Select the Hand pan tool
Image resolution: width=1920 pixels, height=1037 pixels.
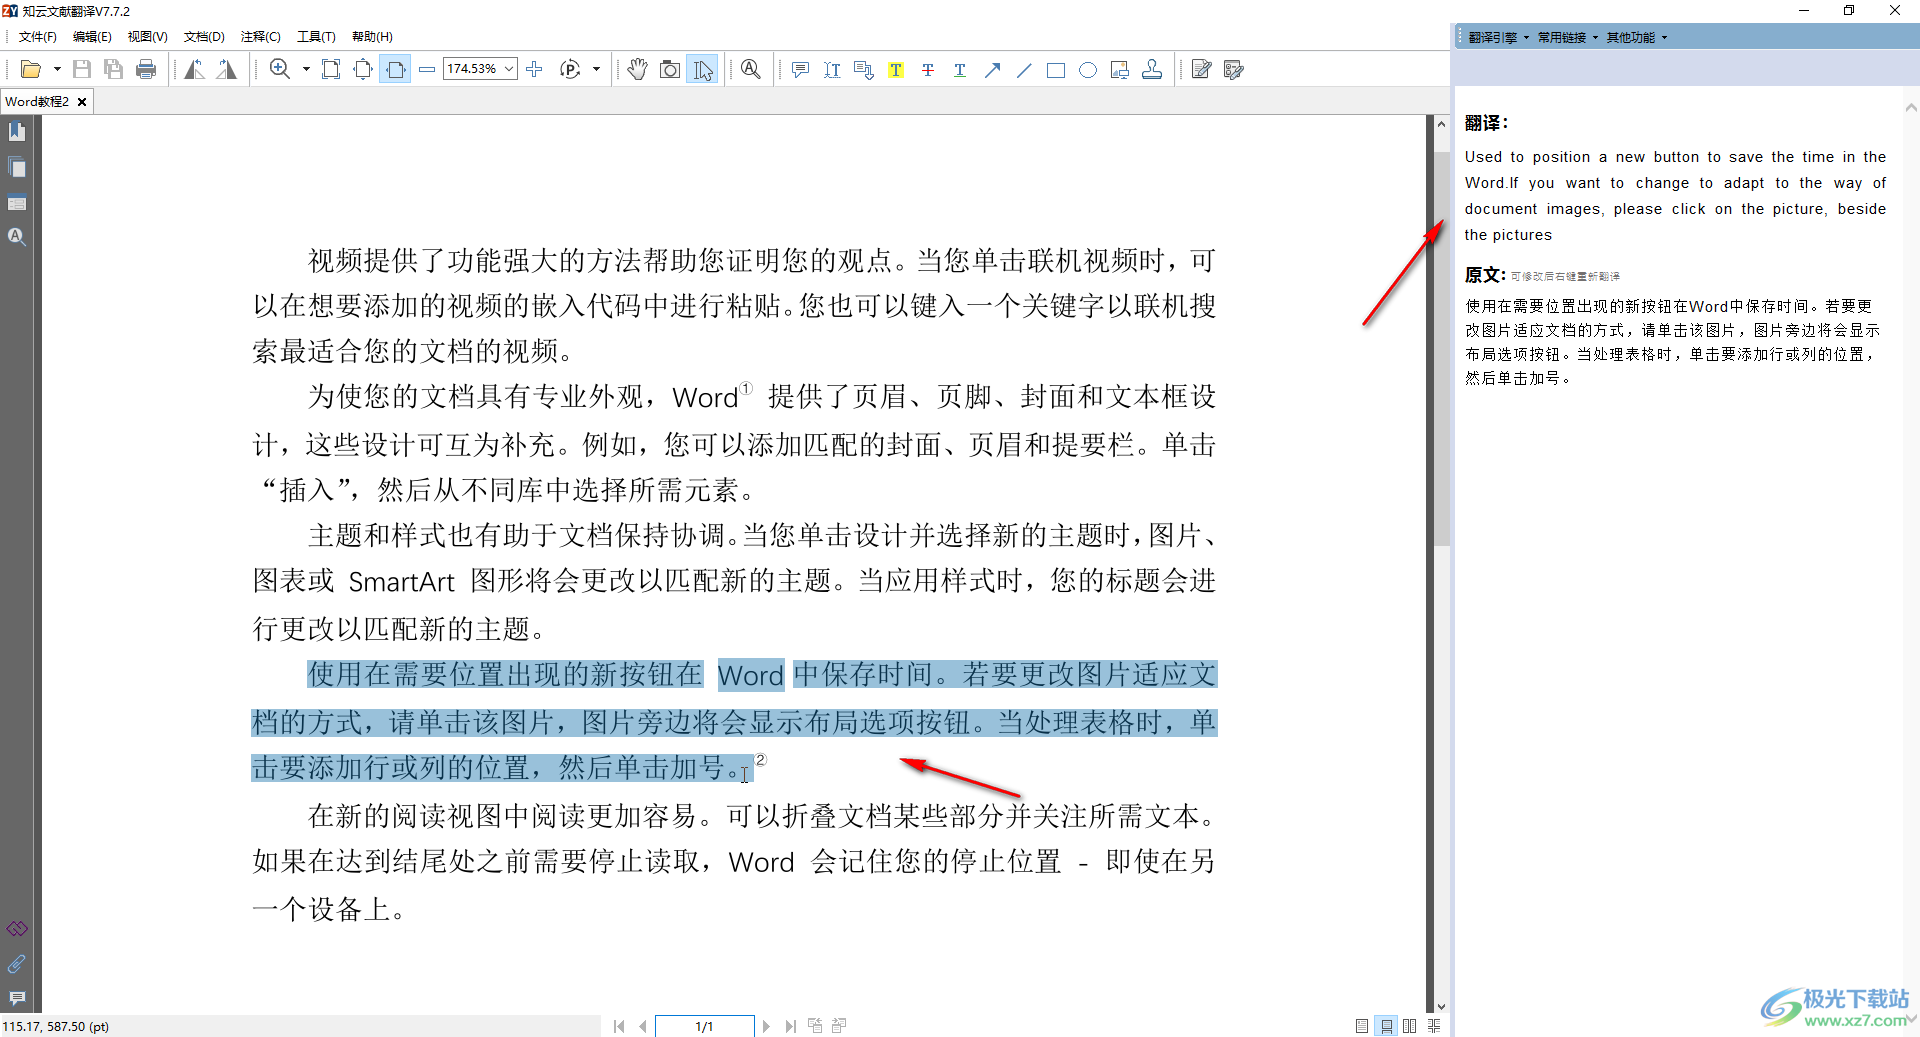click(638, 69)
